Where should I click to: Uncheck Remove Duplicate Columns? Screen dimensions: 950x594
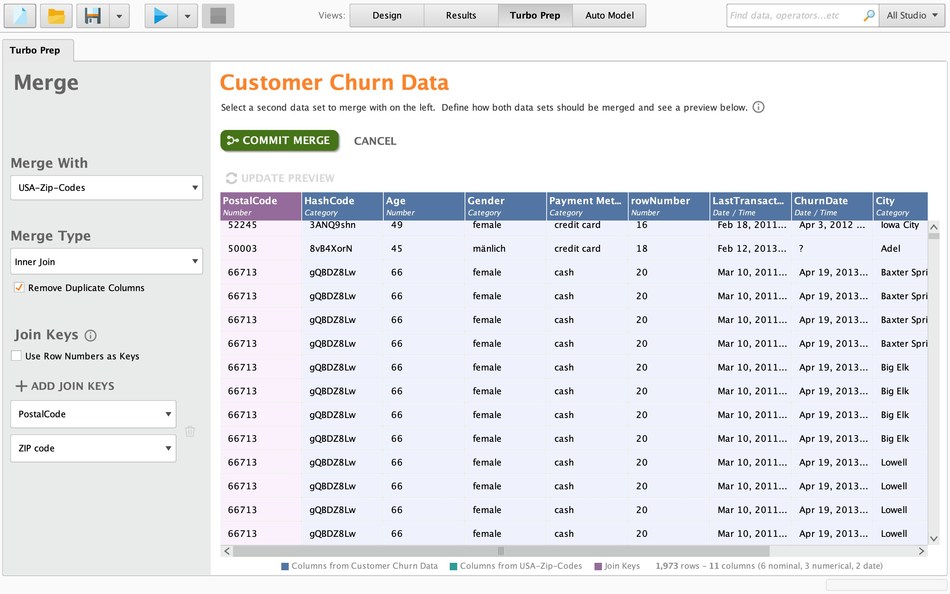(19, 288)
